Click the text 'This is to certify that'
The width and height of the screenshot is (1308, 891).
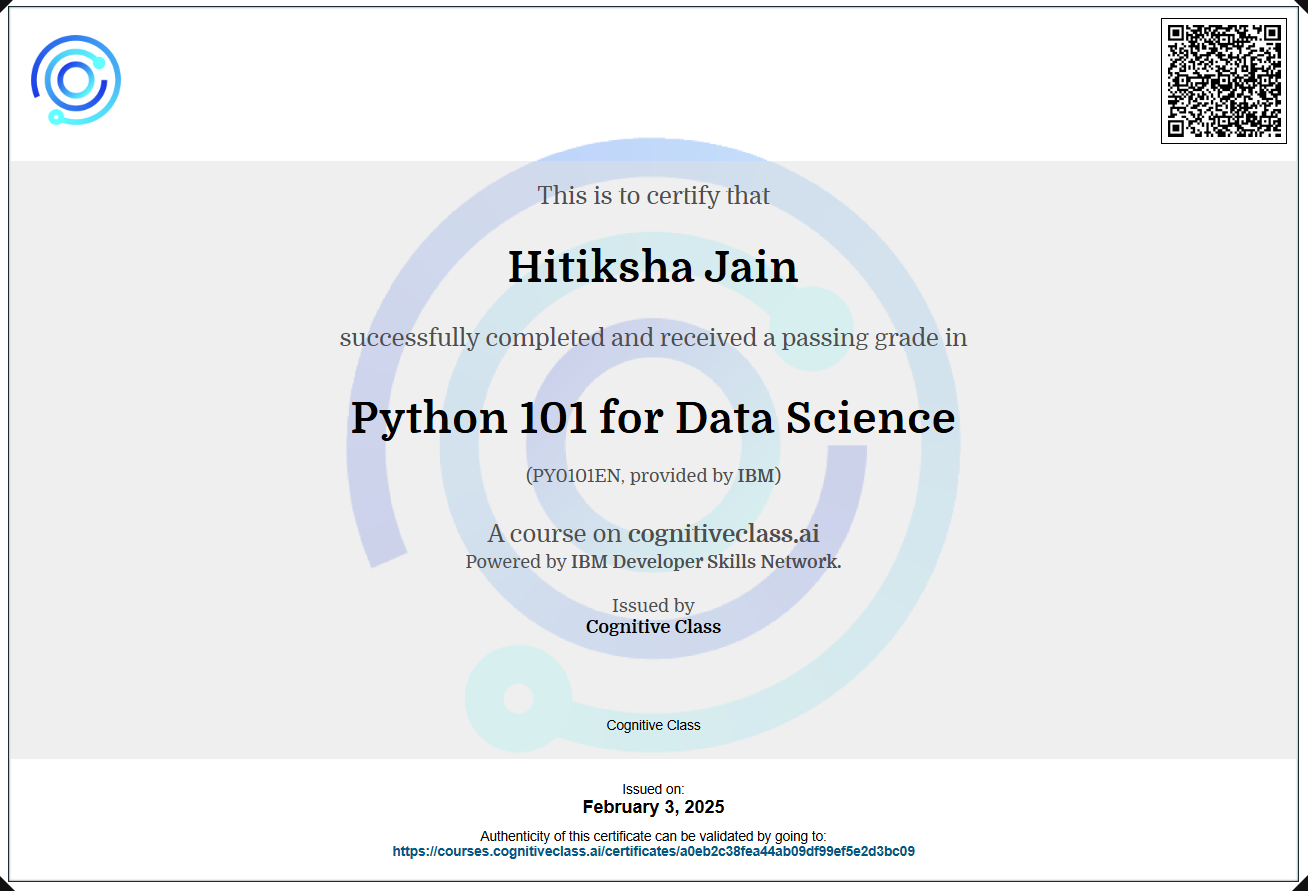[653, 195]
